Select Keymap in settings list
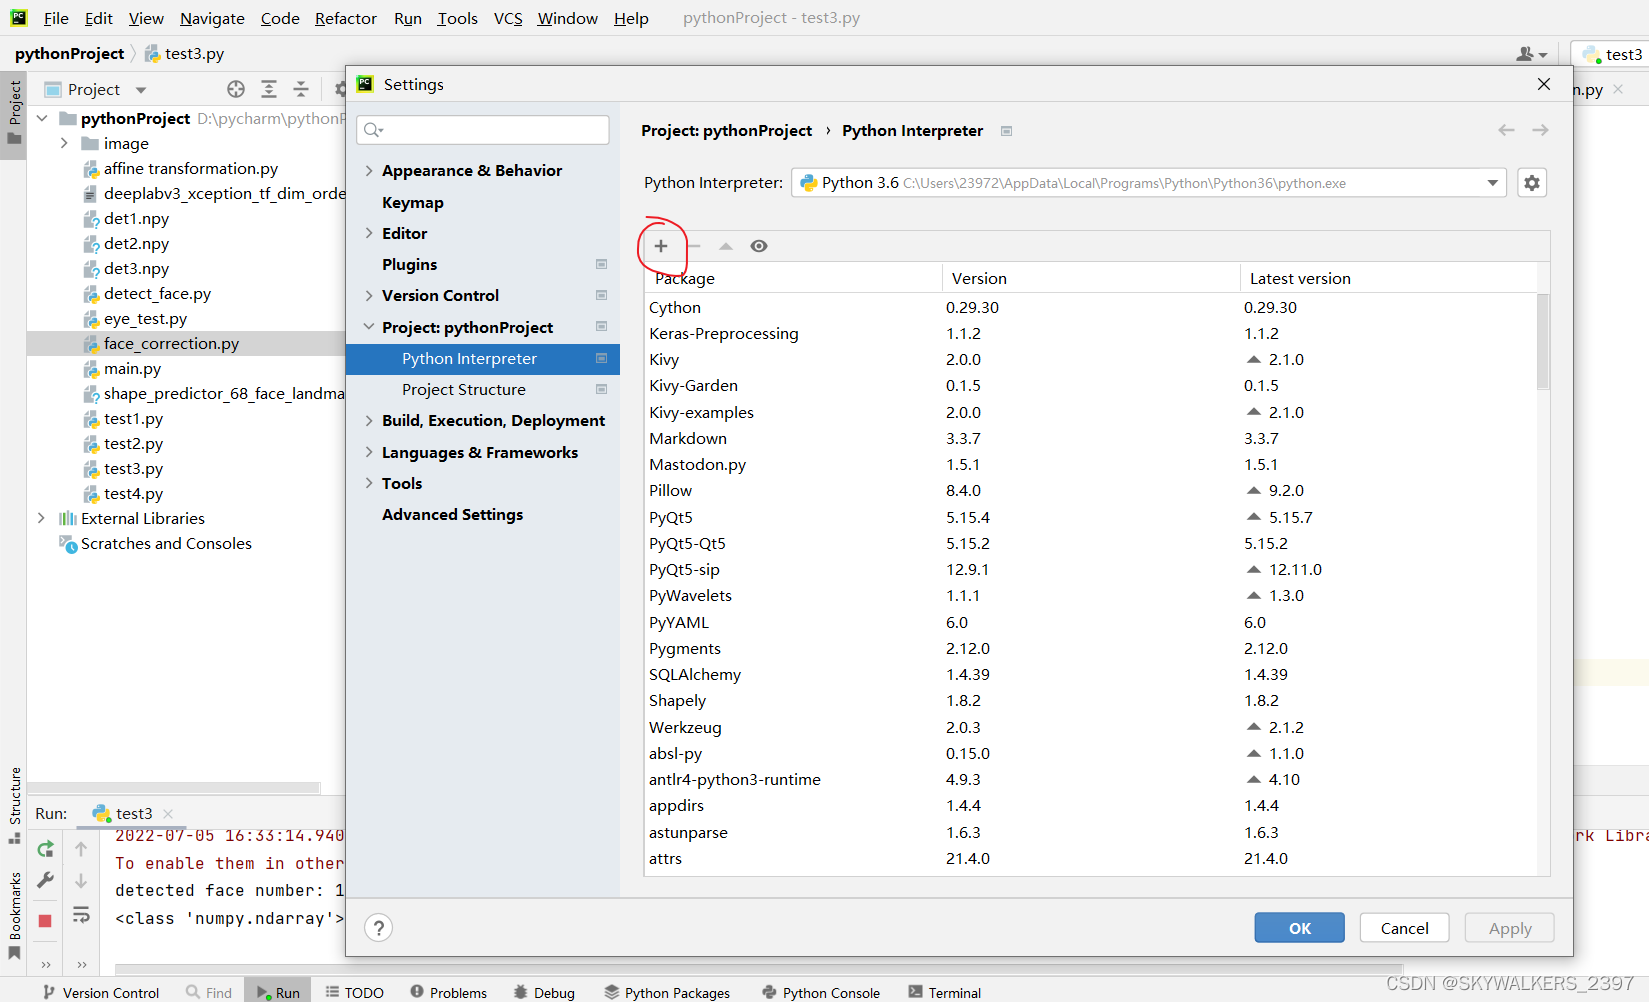The width and height of the screenshot is (1649, 1002). click(x=412, y=203)
